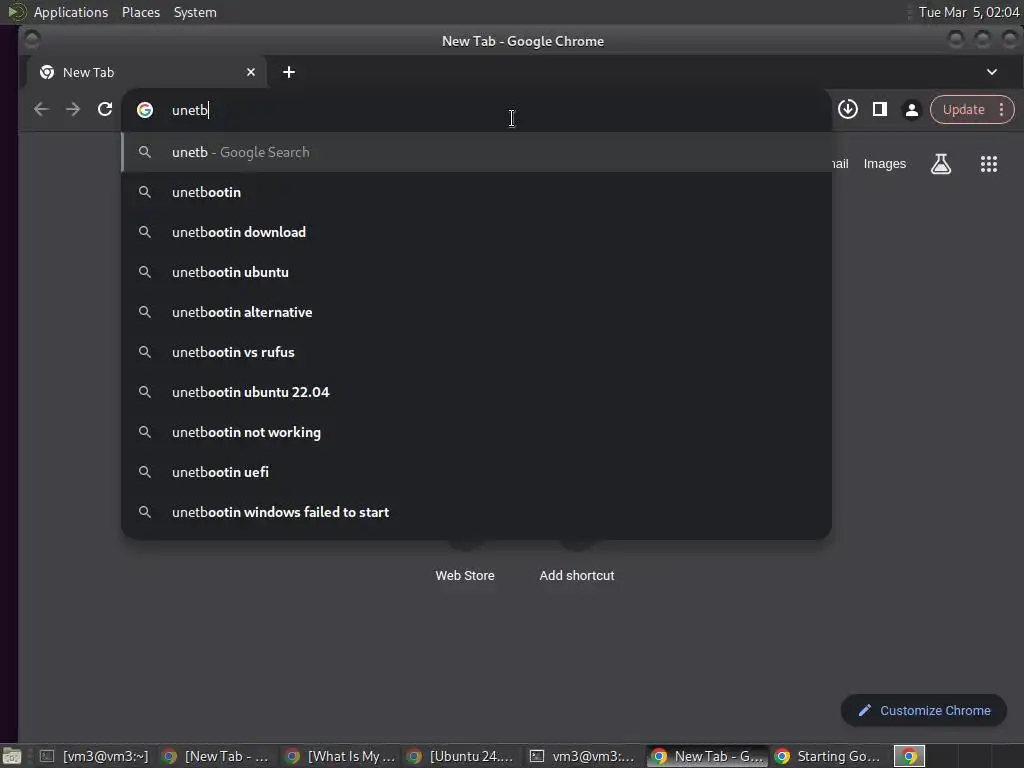Pick 'unetbootin download' suggestion
The width and height of the screenshot is (1024, 768).
477,232
